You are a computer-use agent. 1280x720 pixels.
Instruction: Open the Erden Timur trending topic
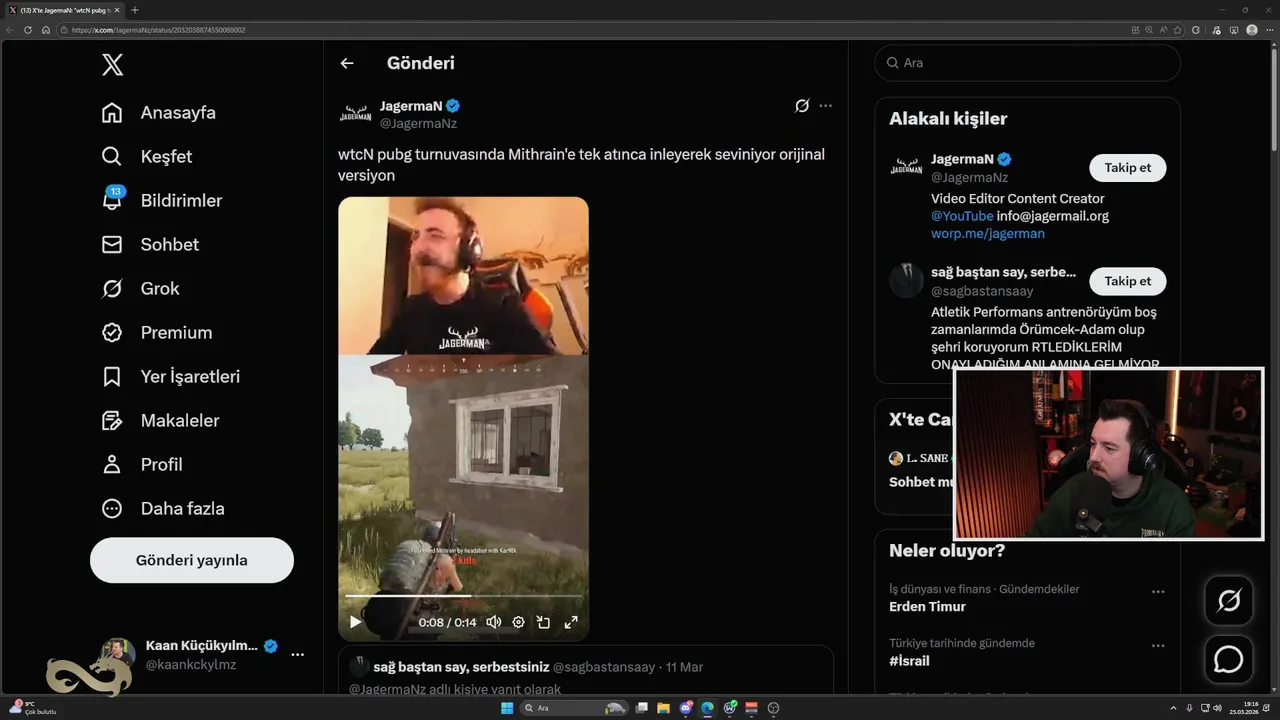click(927, 606)
